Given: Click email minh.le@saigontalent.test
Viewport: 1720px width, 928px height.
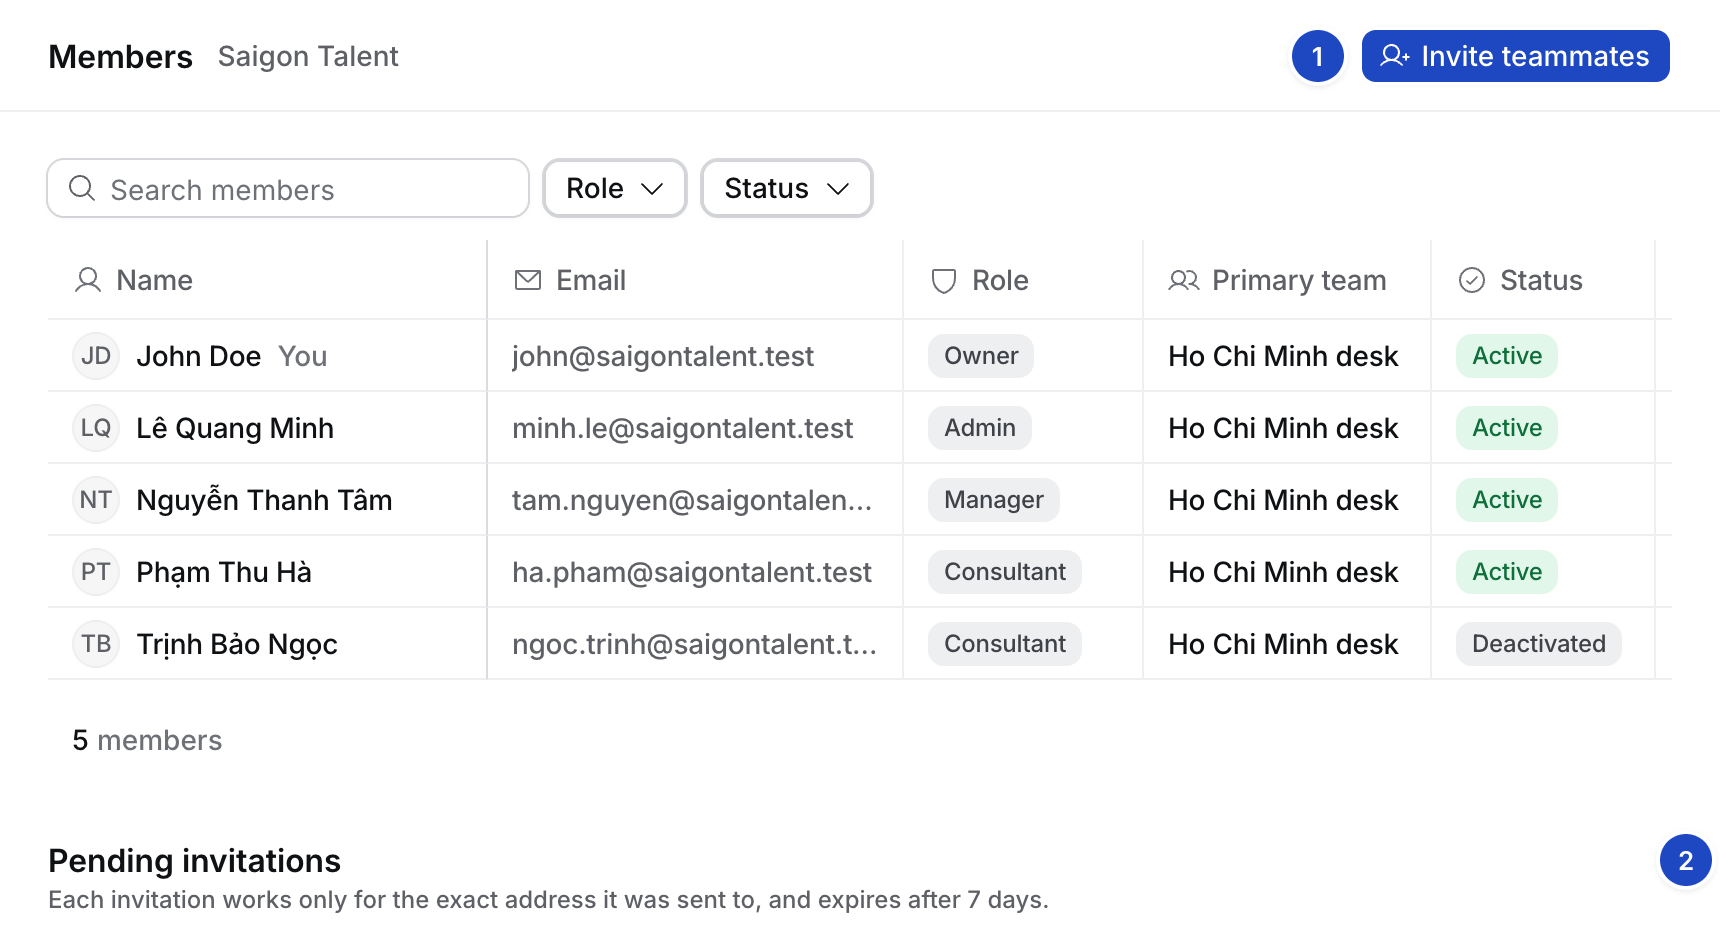Looking at the screenshot, I should (x=683, y=428).
